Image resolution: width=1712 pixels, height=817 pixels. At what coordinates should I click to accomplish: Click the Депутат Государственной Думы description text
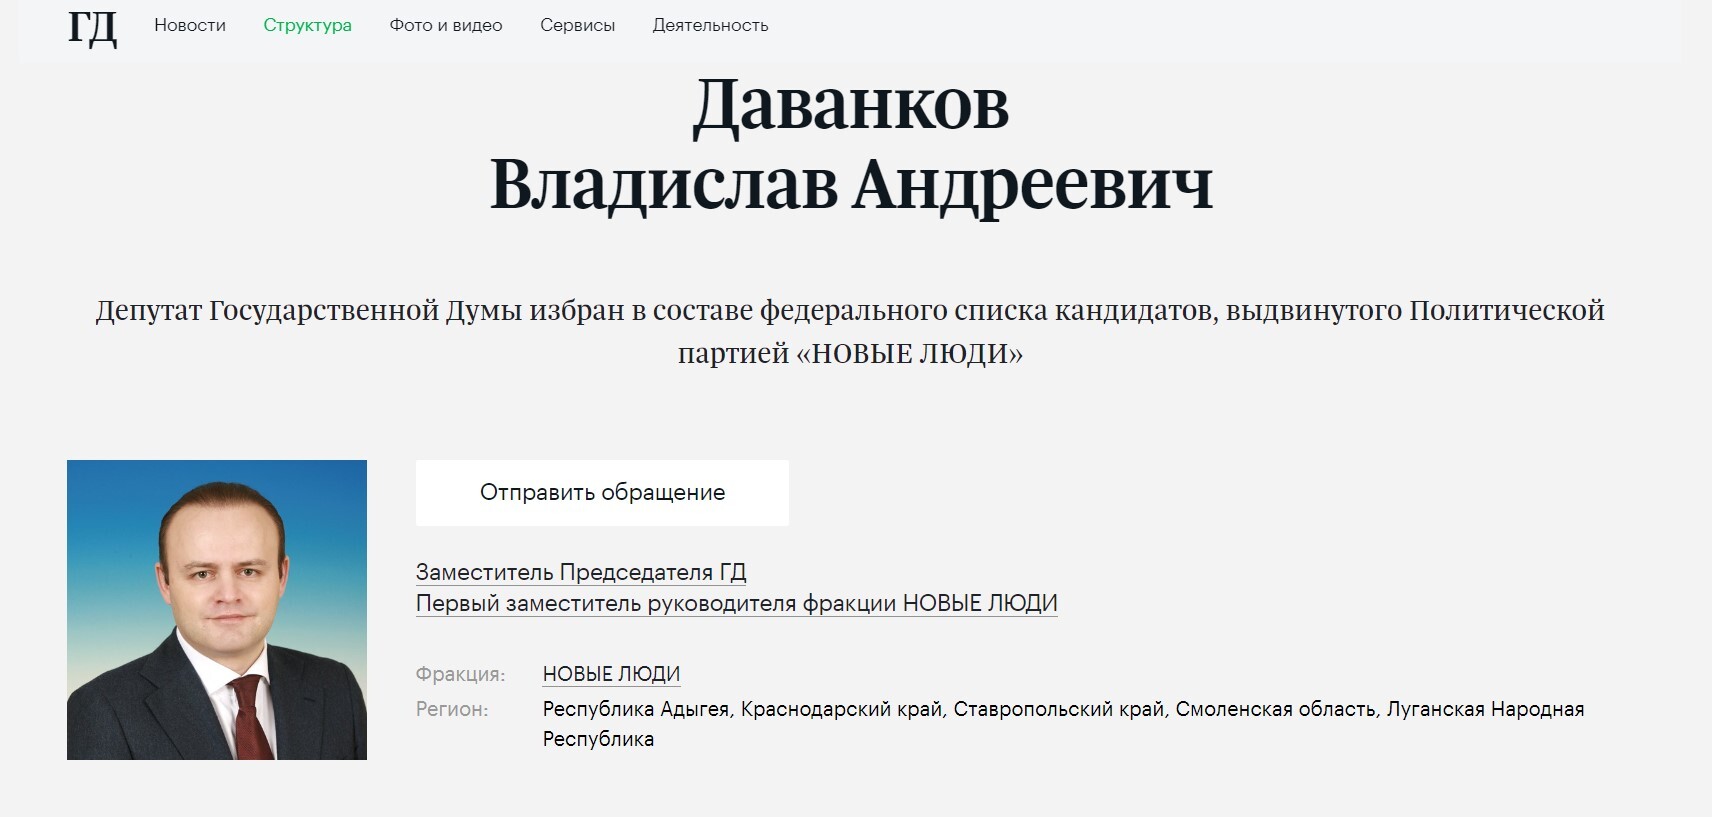pyautogui.click(x=850, y=331)
